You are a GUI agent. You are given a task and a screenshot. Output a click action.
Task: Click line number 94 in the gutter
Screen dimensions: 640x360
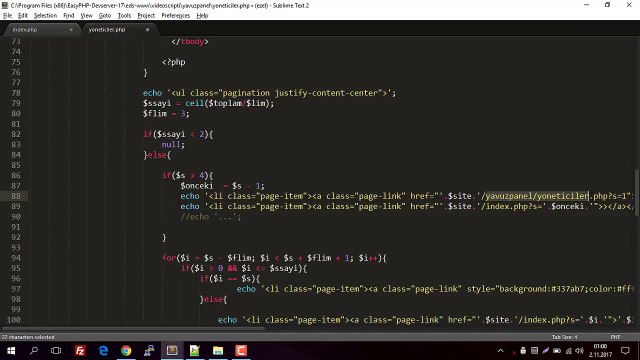tap(16, 258)
